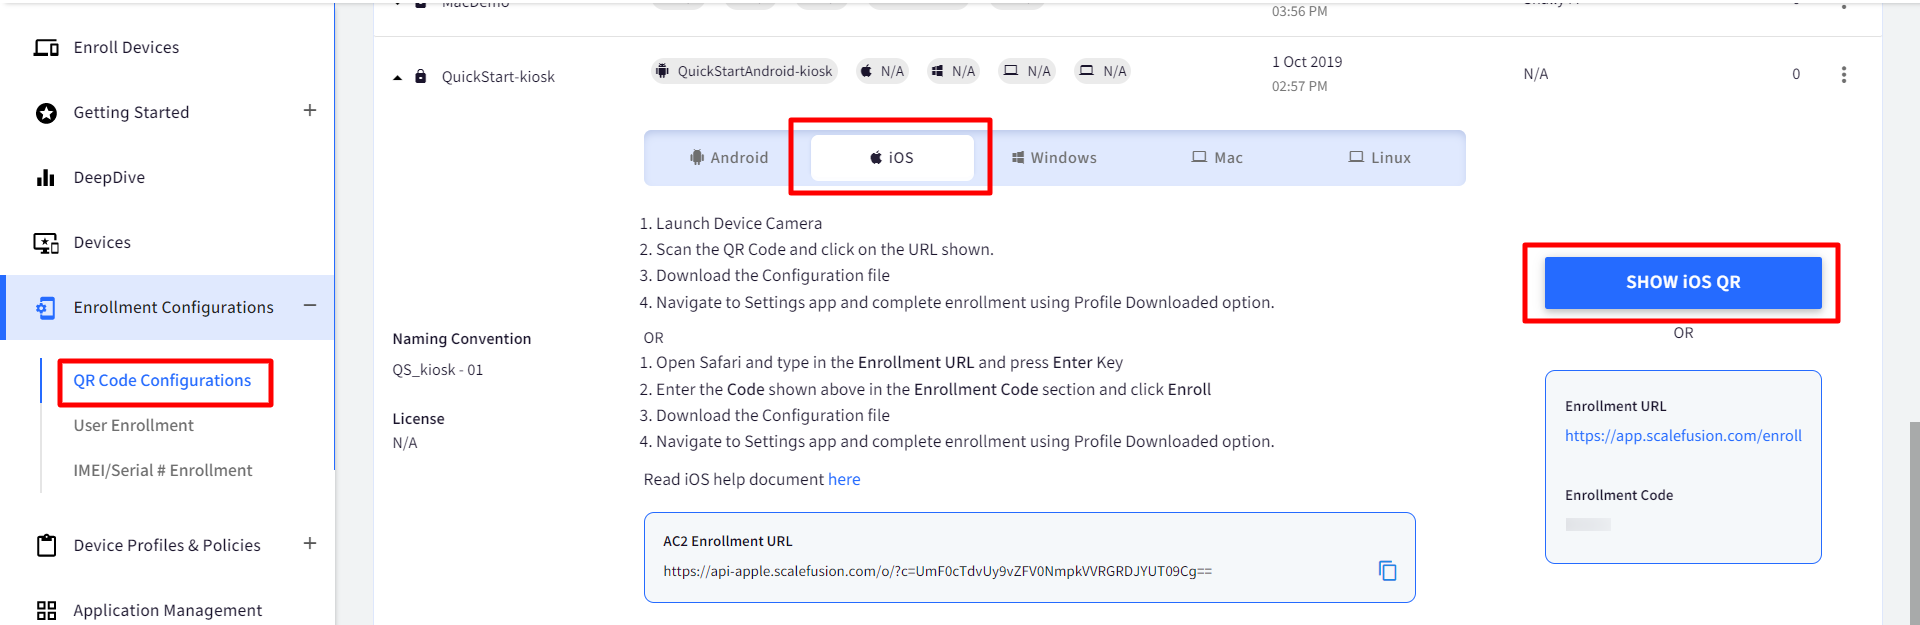The height and width of the screenshot is (625, 1920).
Task: Click the Getting Started star icon
Action: coord(46,113)
